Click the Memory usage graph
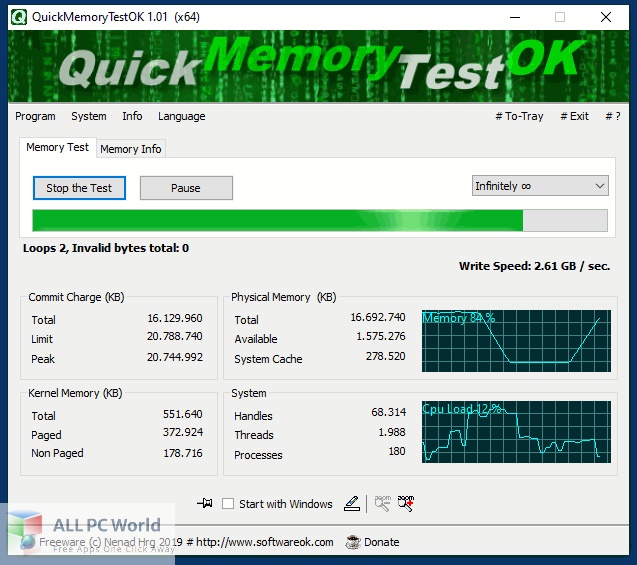 (x=516, y=341)
